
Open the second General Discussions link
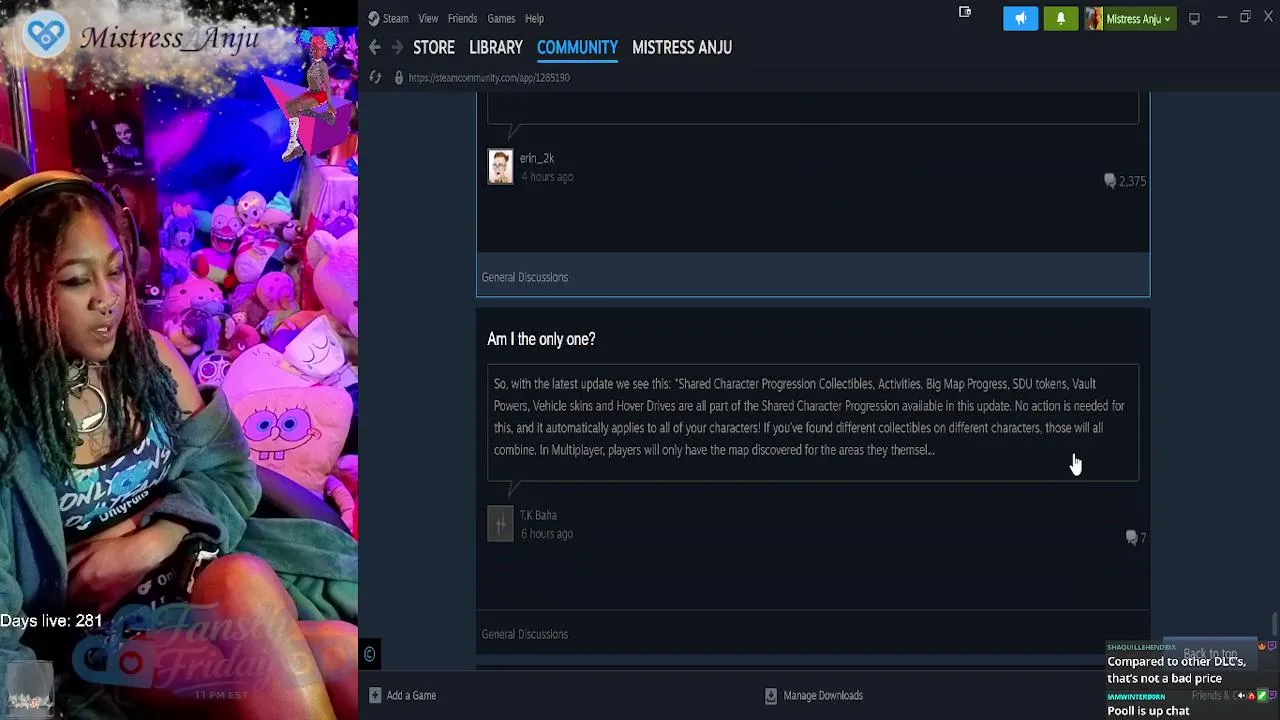click(525, 634)
